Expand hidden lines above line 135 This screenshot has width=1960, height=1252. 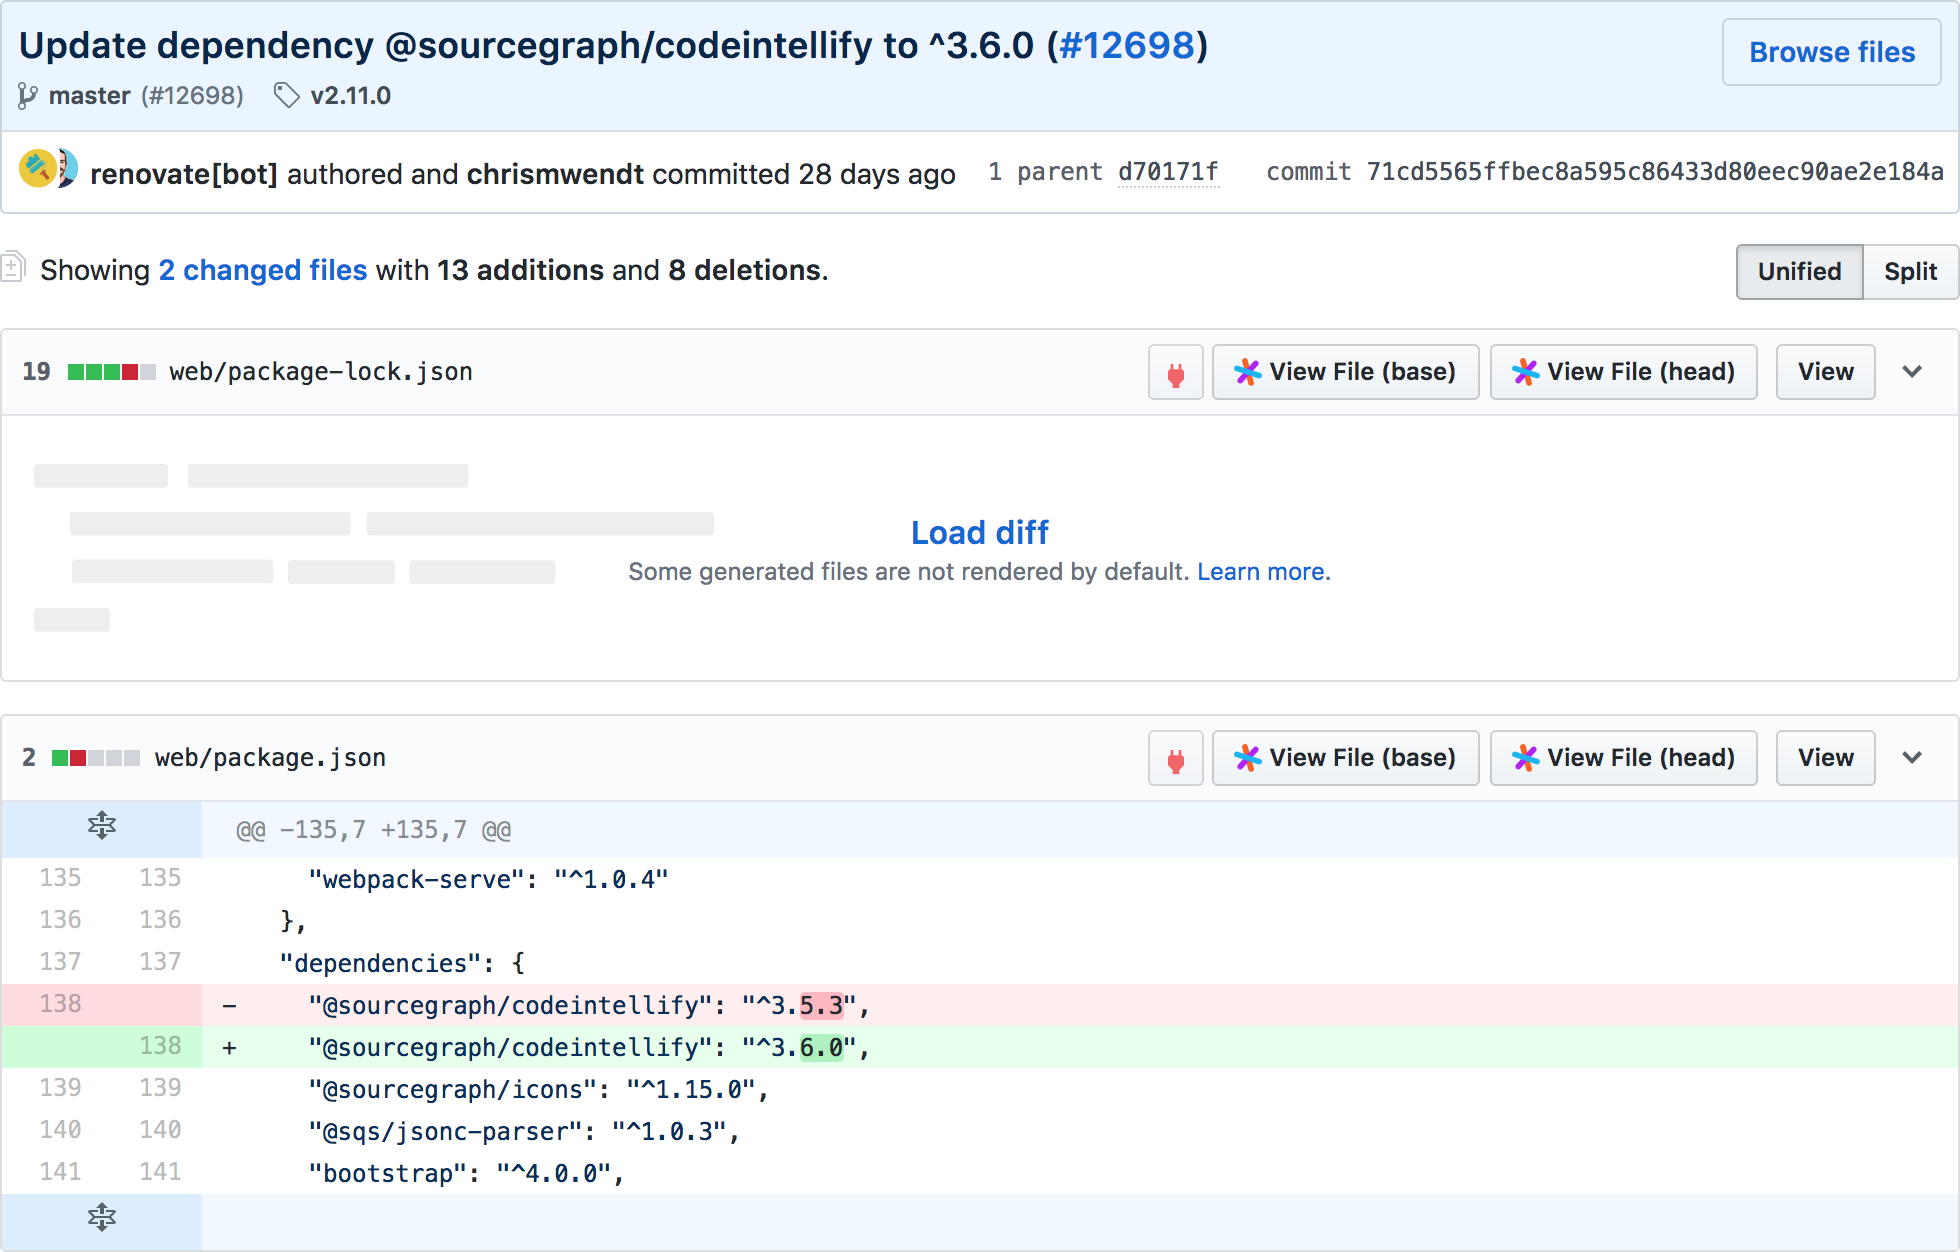tap(101, 827)
